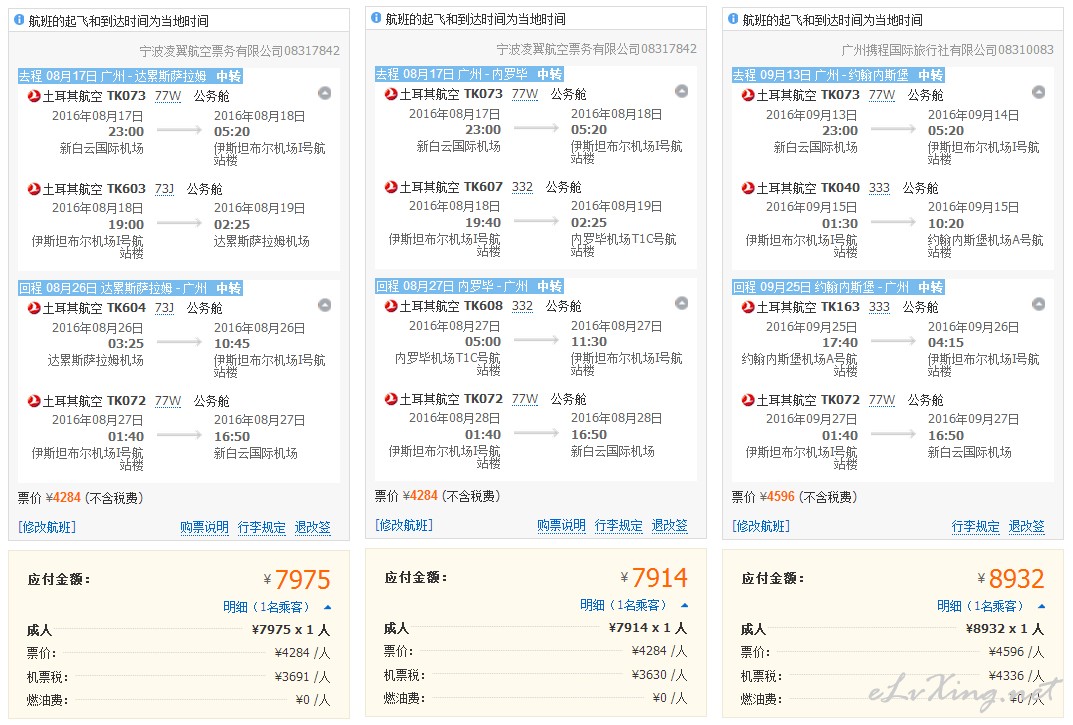Click aircraft code 332 next to TK607
The height and width of the screenshot is (725, 1073).
(x=522, y=187)
